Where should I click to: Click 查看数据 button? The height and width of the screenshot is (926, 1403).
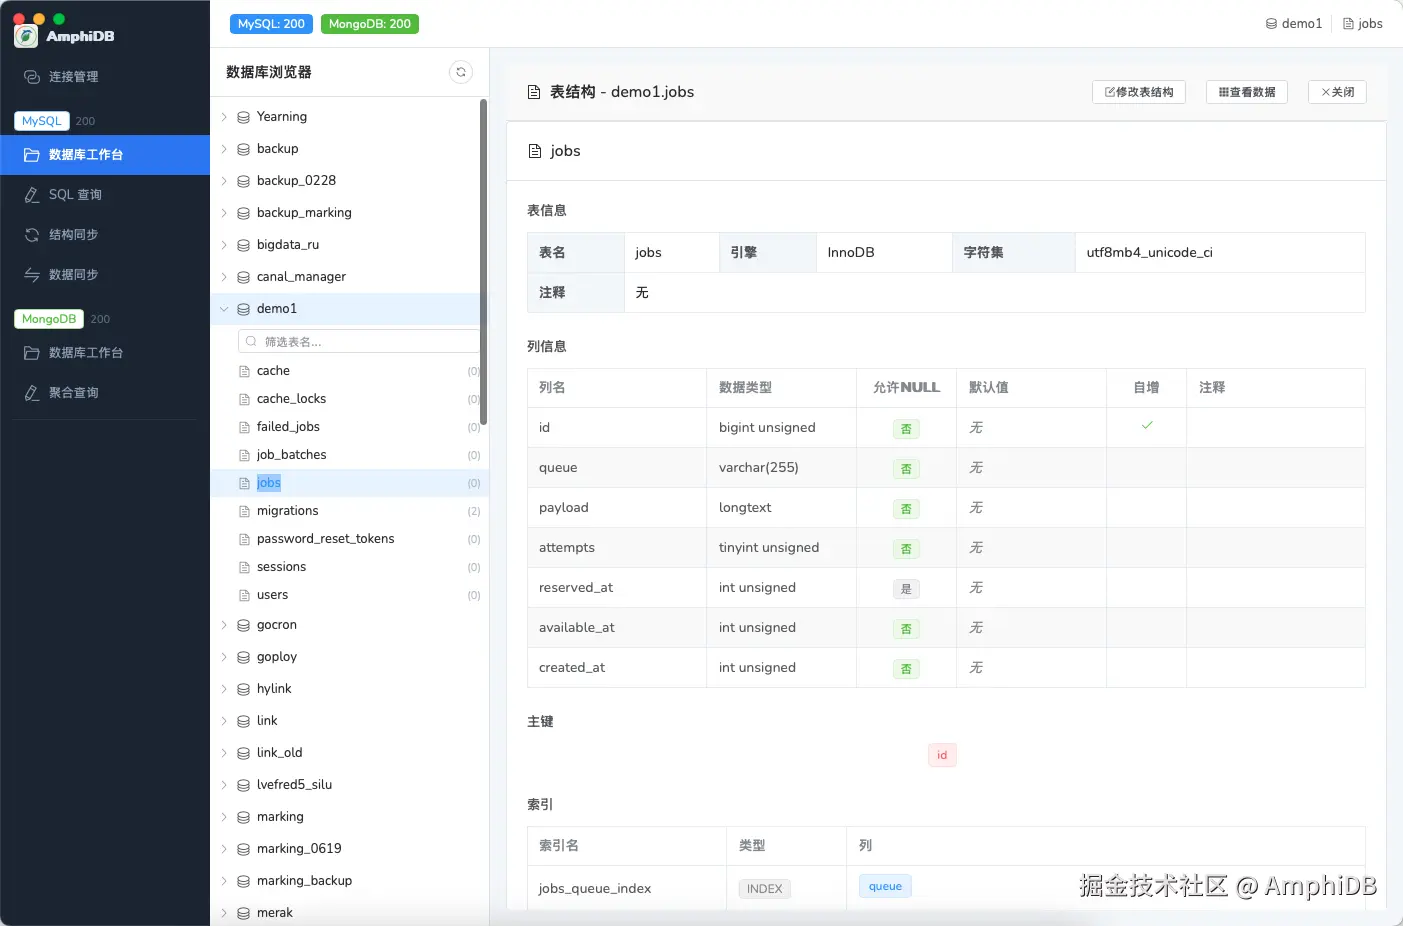coord(1247,92)
